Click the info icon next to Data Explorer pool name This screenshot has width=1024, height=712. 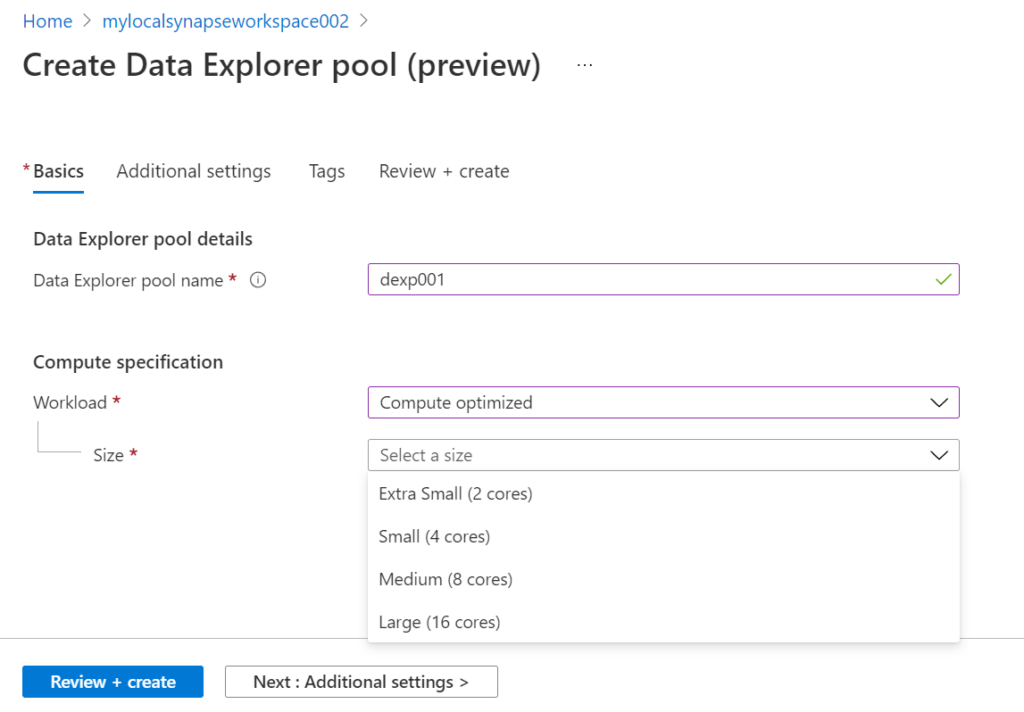tap(257, 280)
